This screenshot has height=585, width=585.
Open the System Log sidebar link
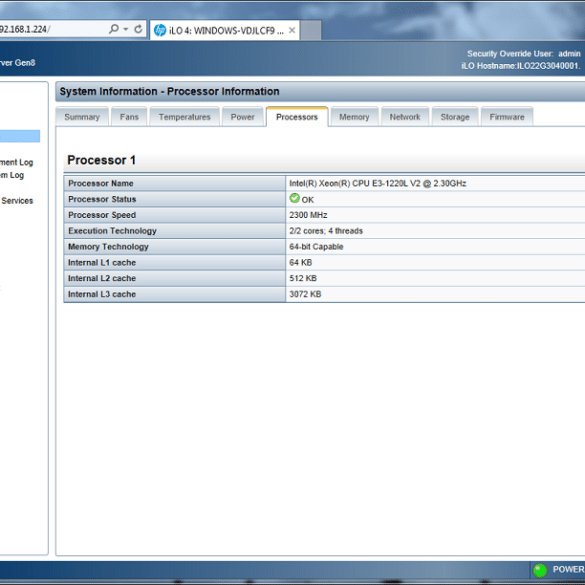(x=12, y=175)
